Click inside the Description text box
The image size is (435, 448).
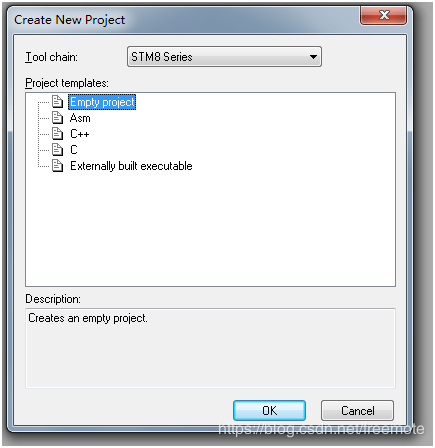pos(210,348)
